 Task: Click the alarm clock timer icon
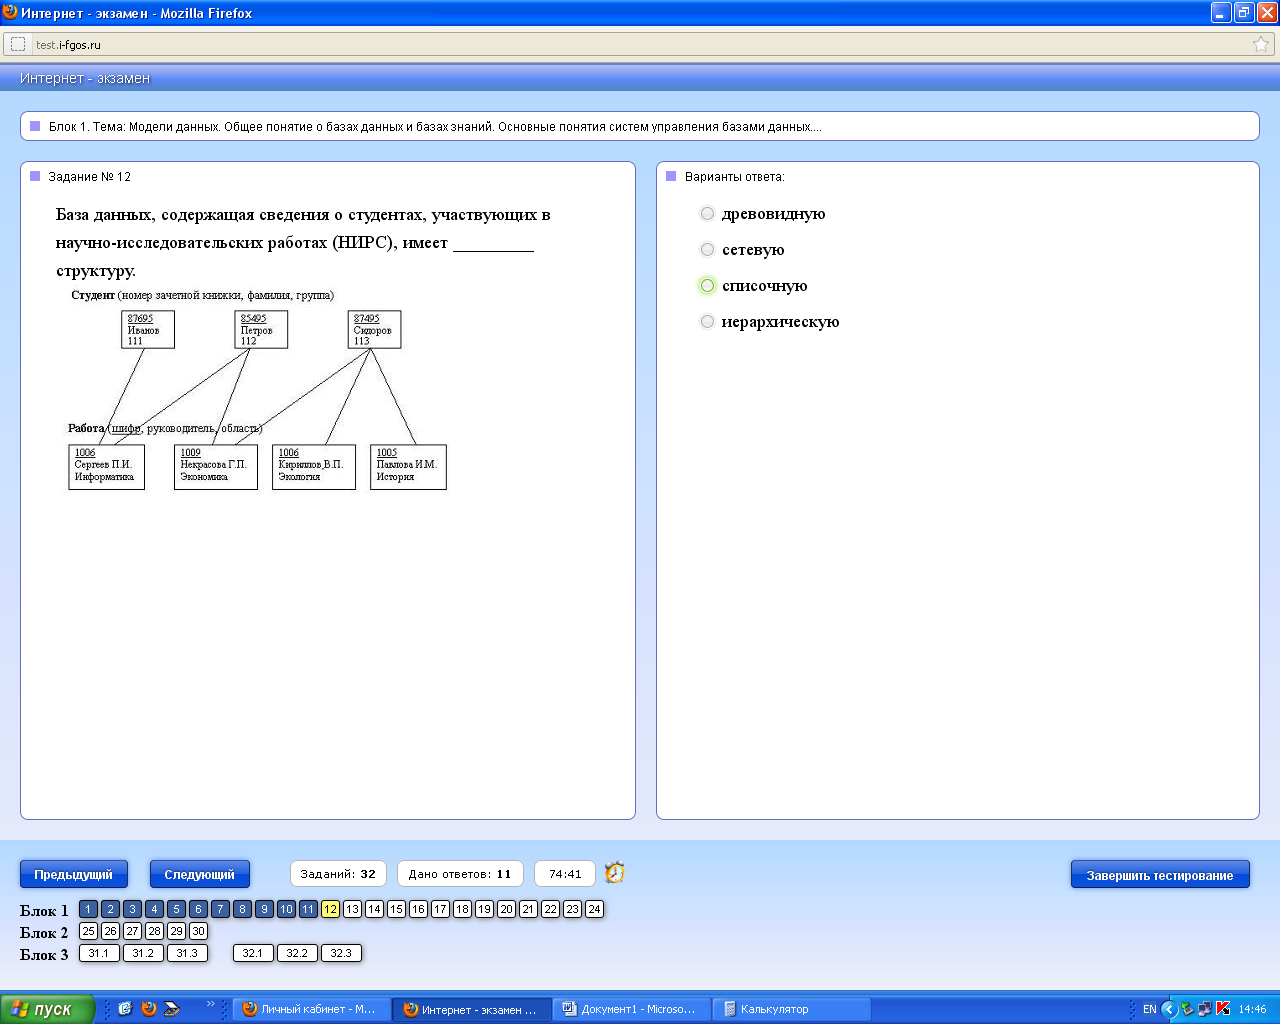click(615, 873)
